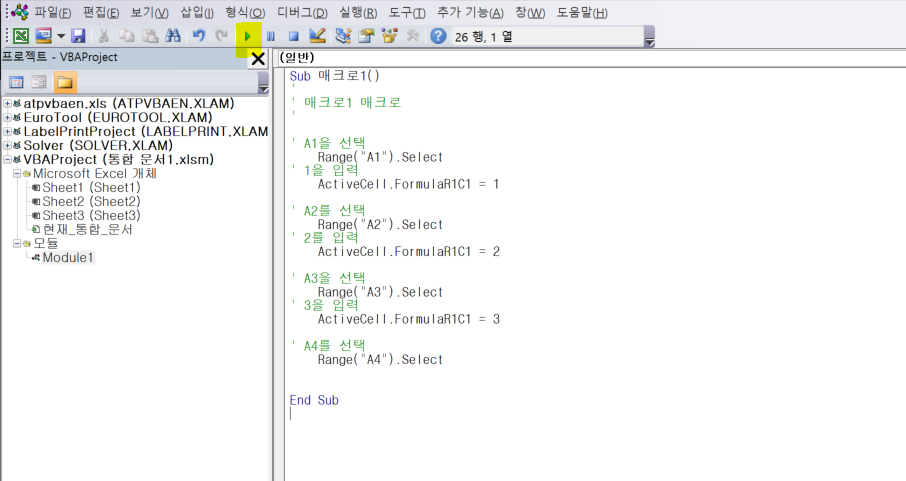
Task: Pause execution with the Break button
Action: 270,36
